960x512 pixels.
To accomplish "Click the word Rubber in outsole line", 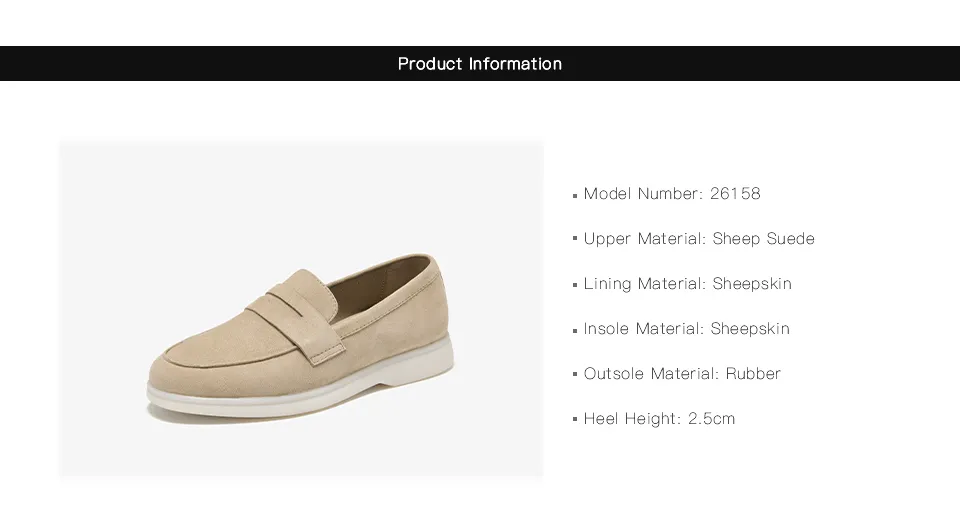I will pos(753,374).
